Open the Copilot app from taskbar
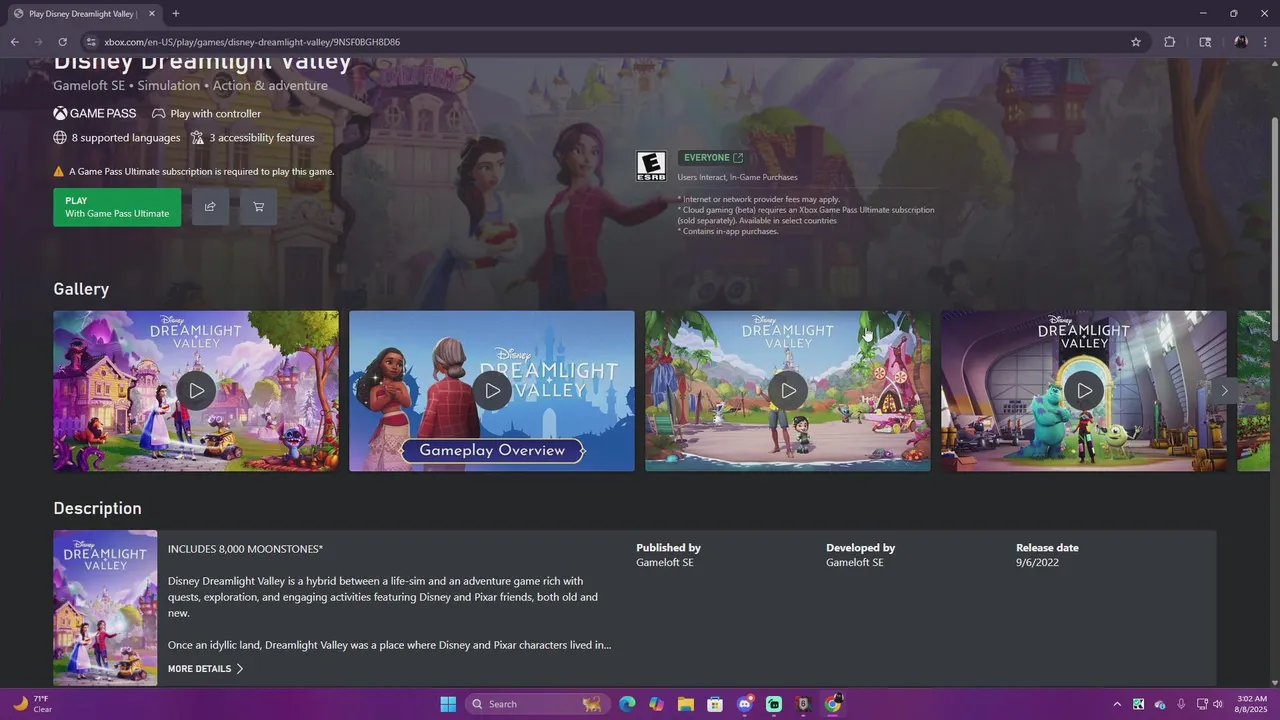This screenshot has height=720, width=1280. coord(656,704)
